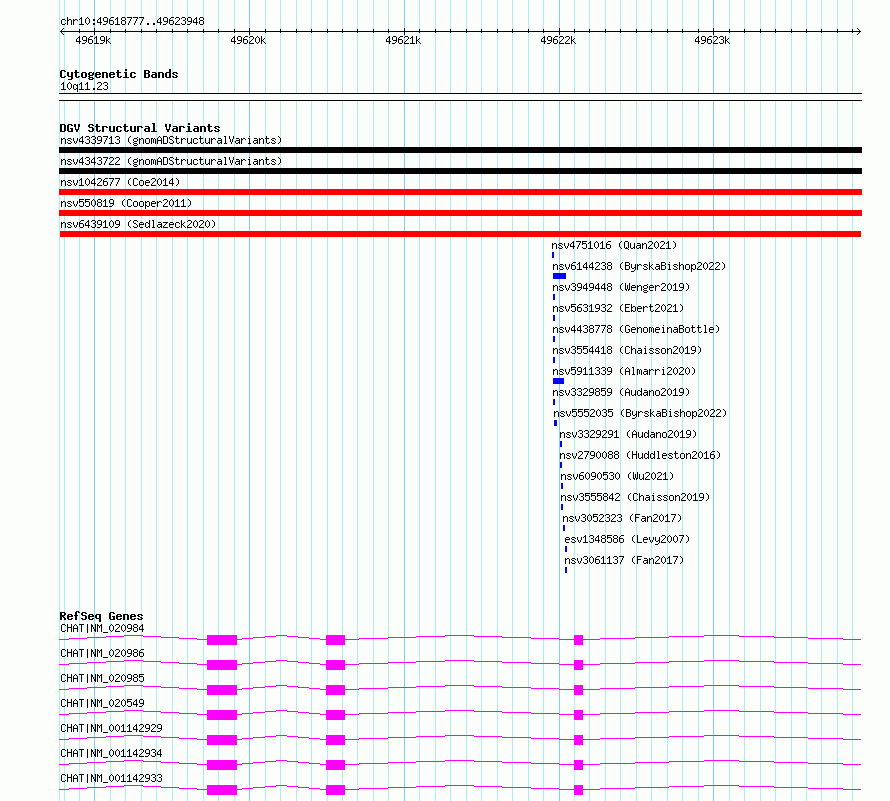Select the nsv6090530 (Wu2021) variant

pos(618,476)
